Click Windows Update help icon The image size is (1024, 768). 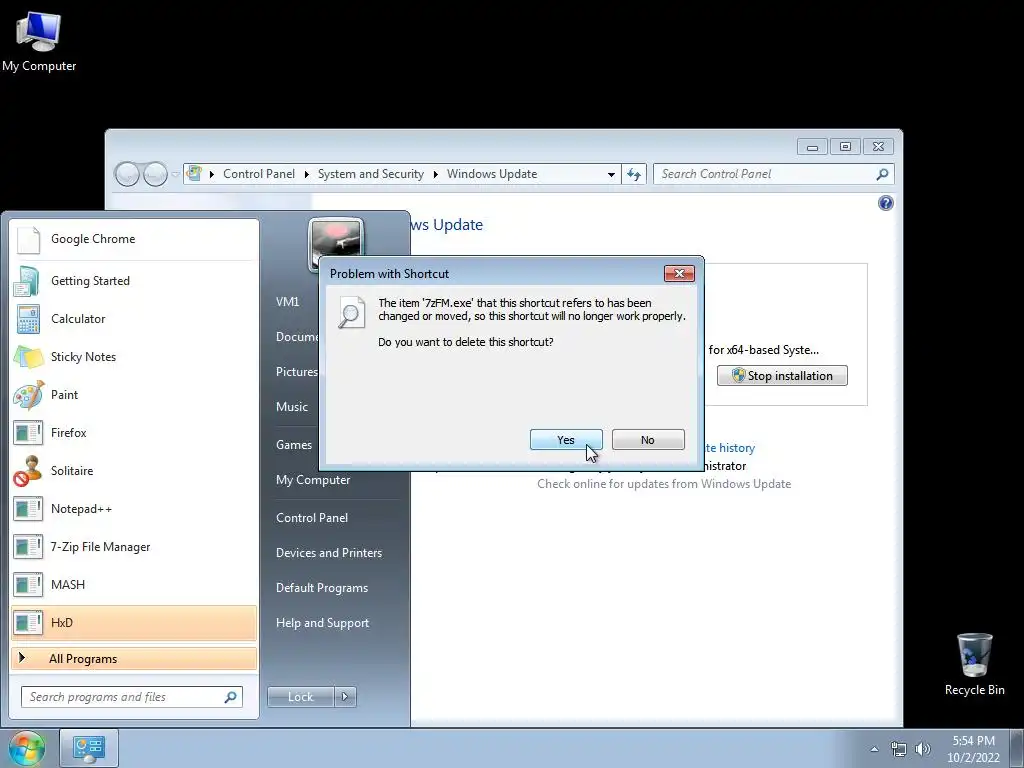886,203
